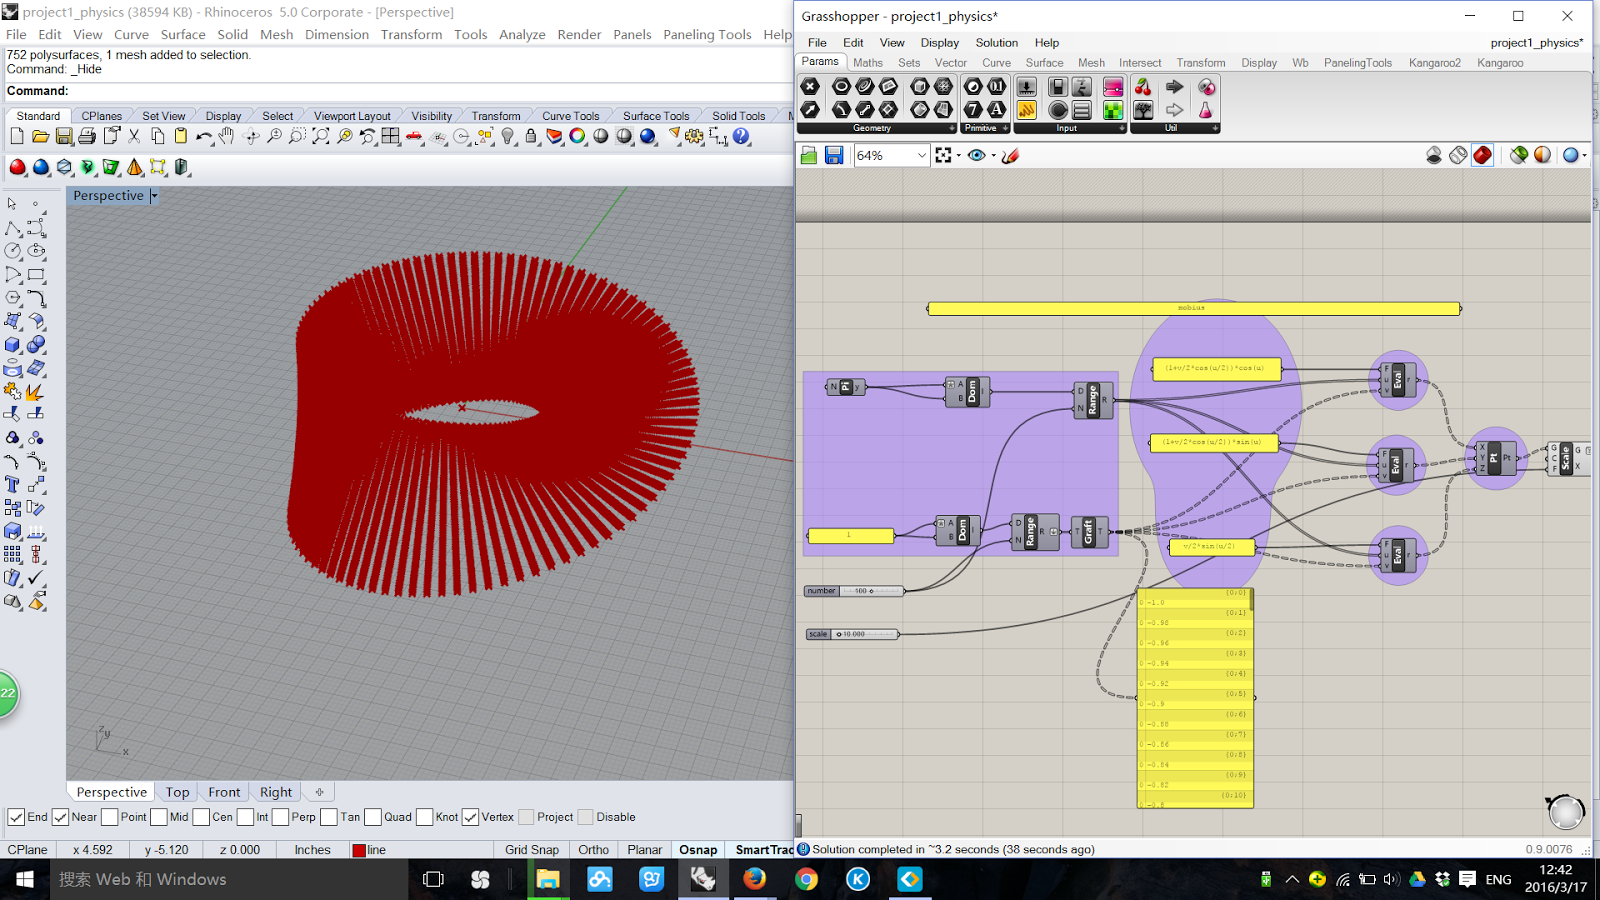Viewport: 1600px width, 900px height.
Task: Toggle Ortho mode in the status bar
Action: [x=593, y=849]
